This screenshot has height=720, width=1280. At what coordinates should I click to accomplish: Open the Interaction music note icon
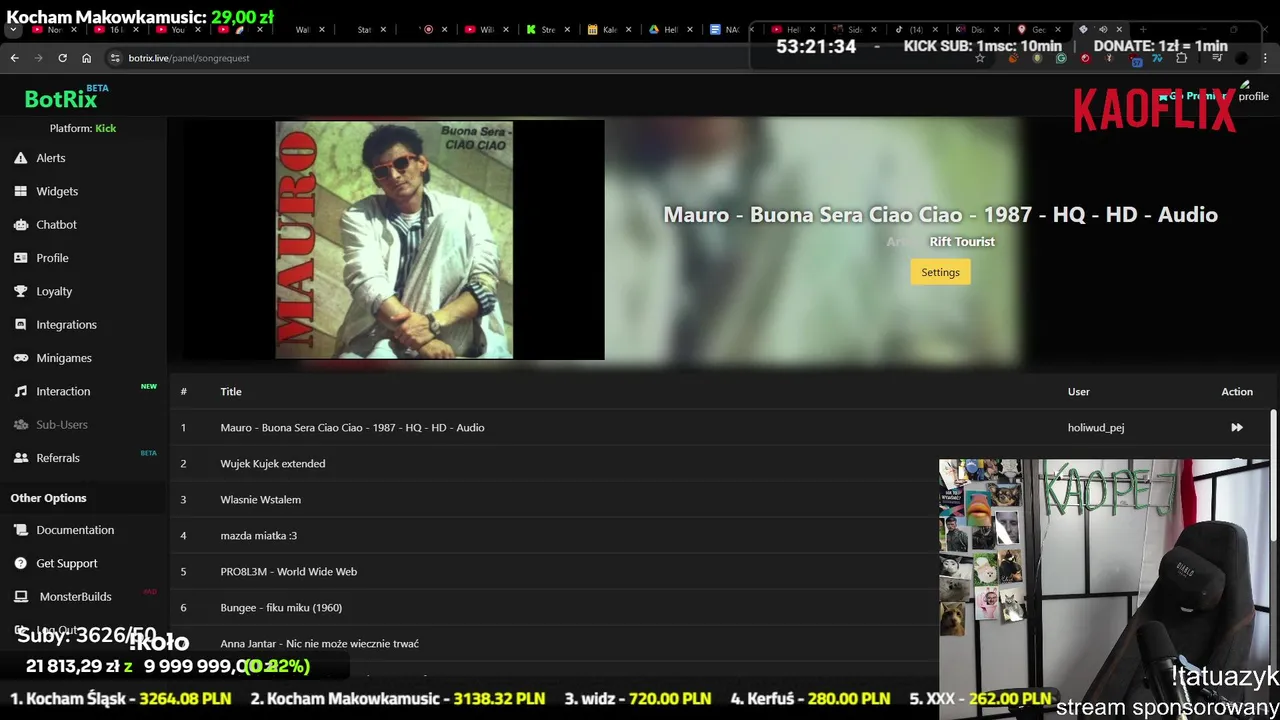20,391
